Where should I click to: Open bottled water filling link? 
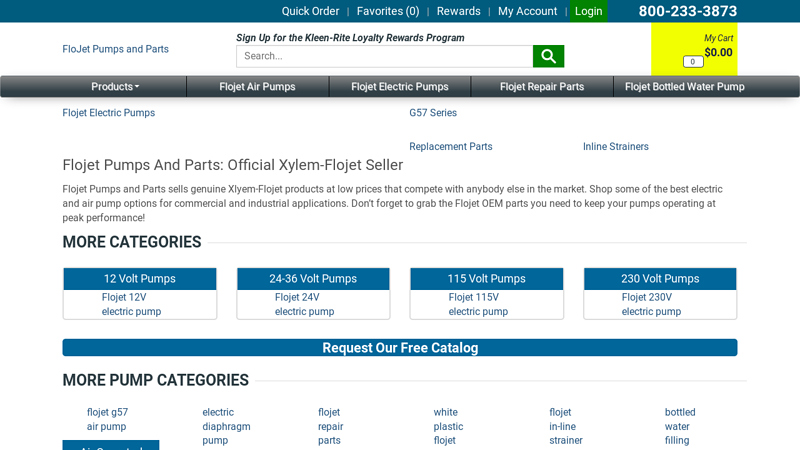(680, 426)
